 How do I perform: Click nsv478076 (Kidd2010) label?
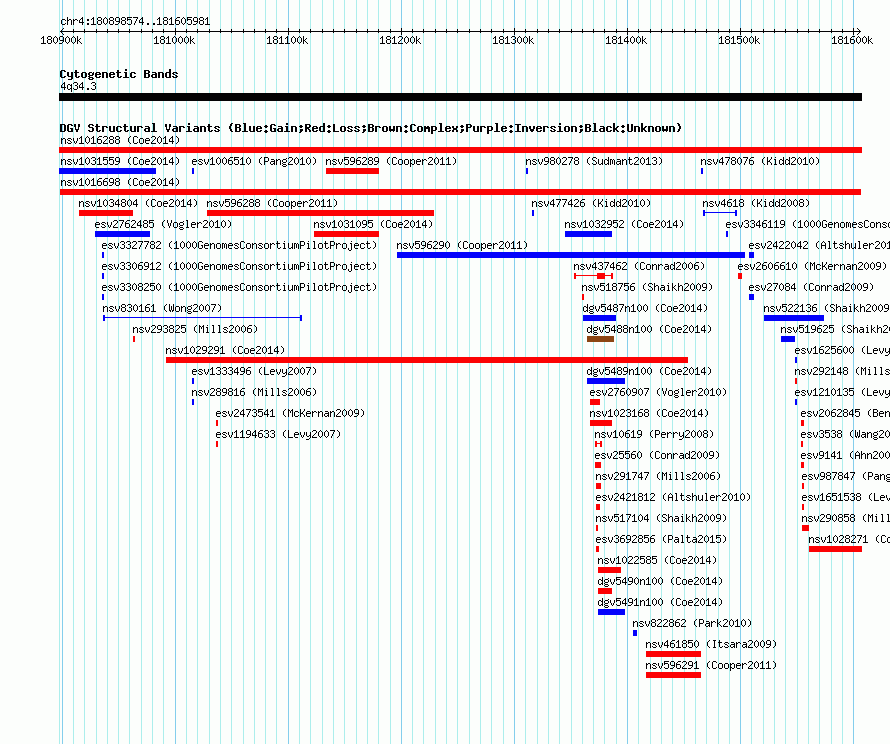point(760,161)
